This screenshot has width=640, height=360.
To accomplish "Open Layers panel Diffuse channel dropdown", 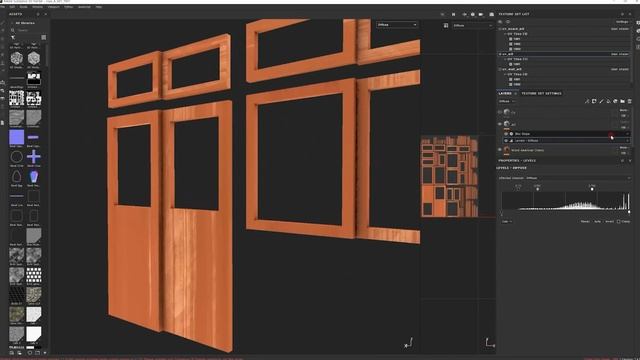I will (x=507, y=101).
